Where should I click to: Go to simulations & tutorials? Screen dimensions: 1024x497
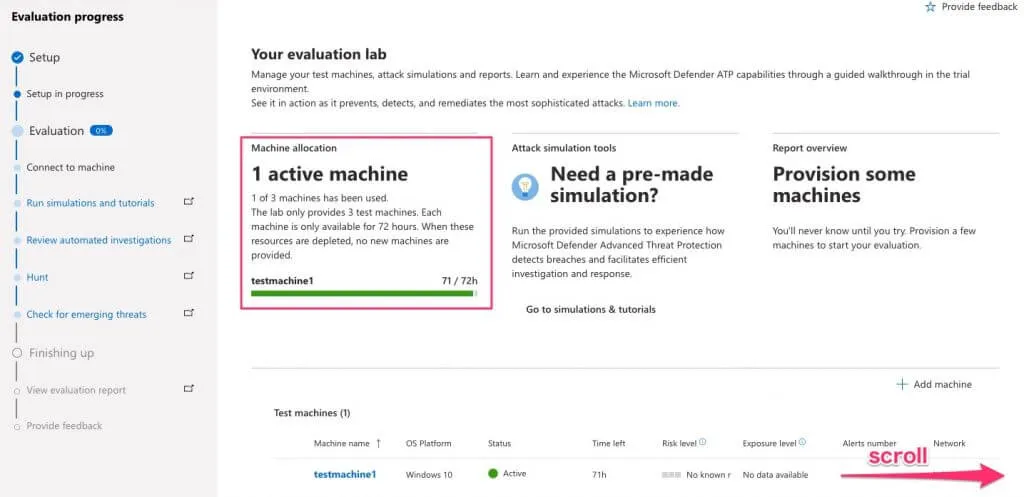(590, 309)
